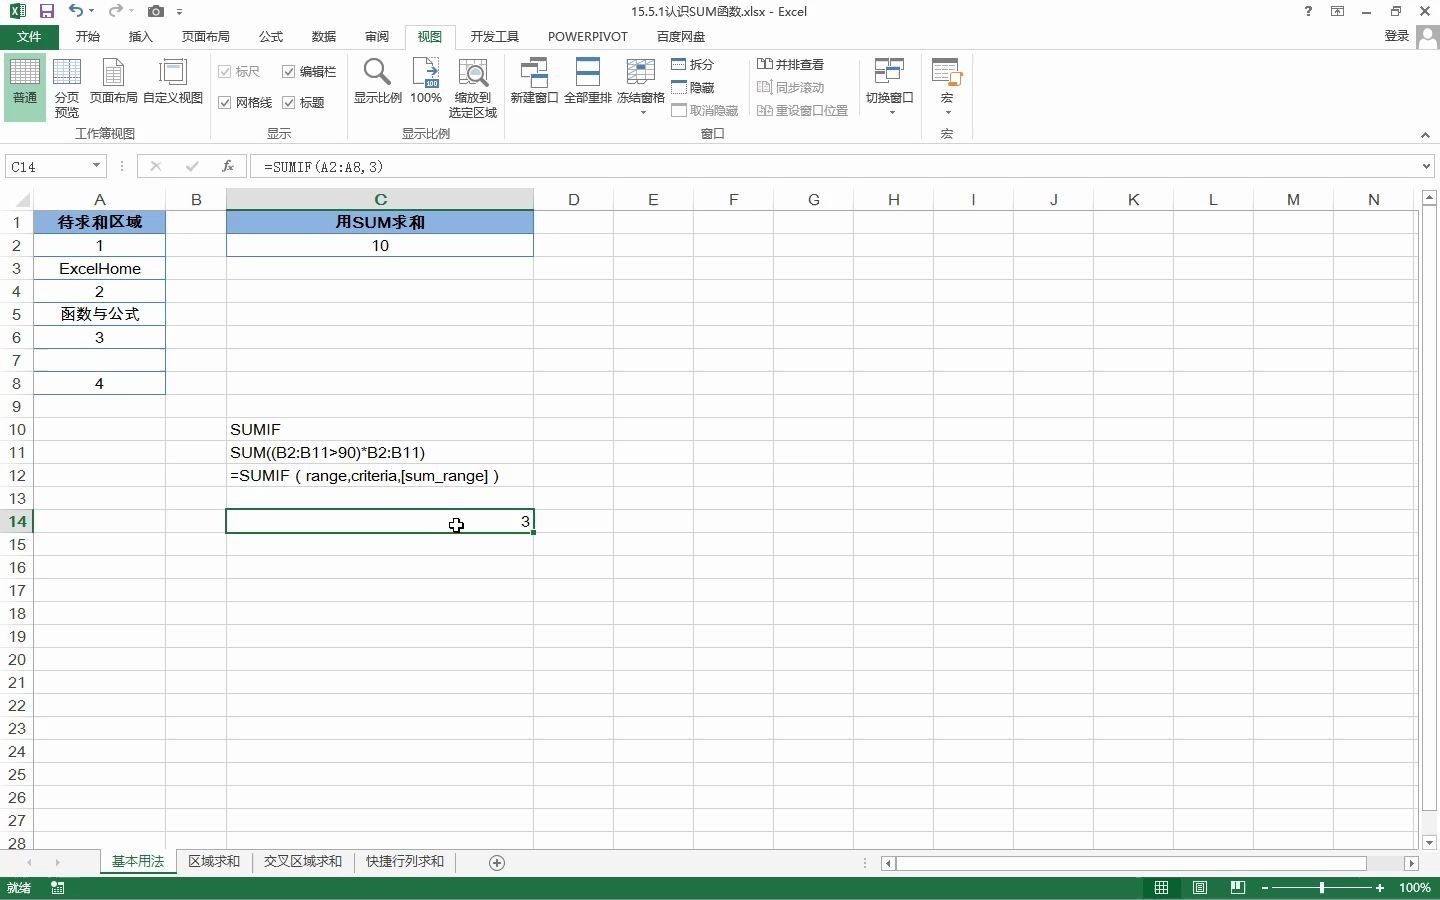Open Switch Windows (切换窗口) menu

[890, 87]
